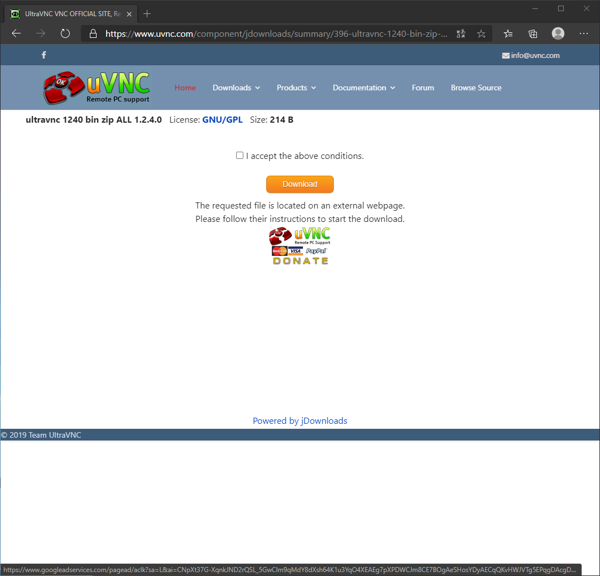
Task: Maximize the browser window
Action: (561, 8)
